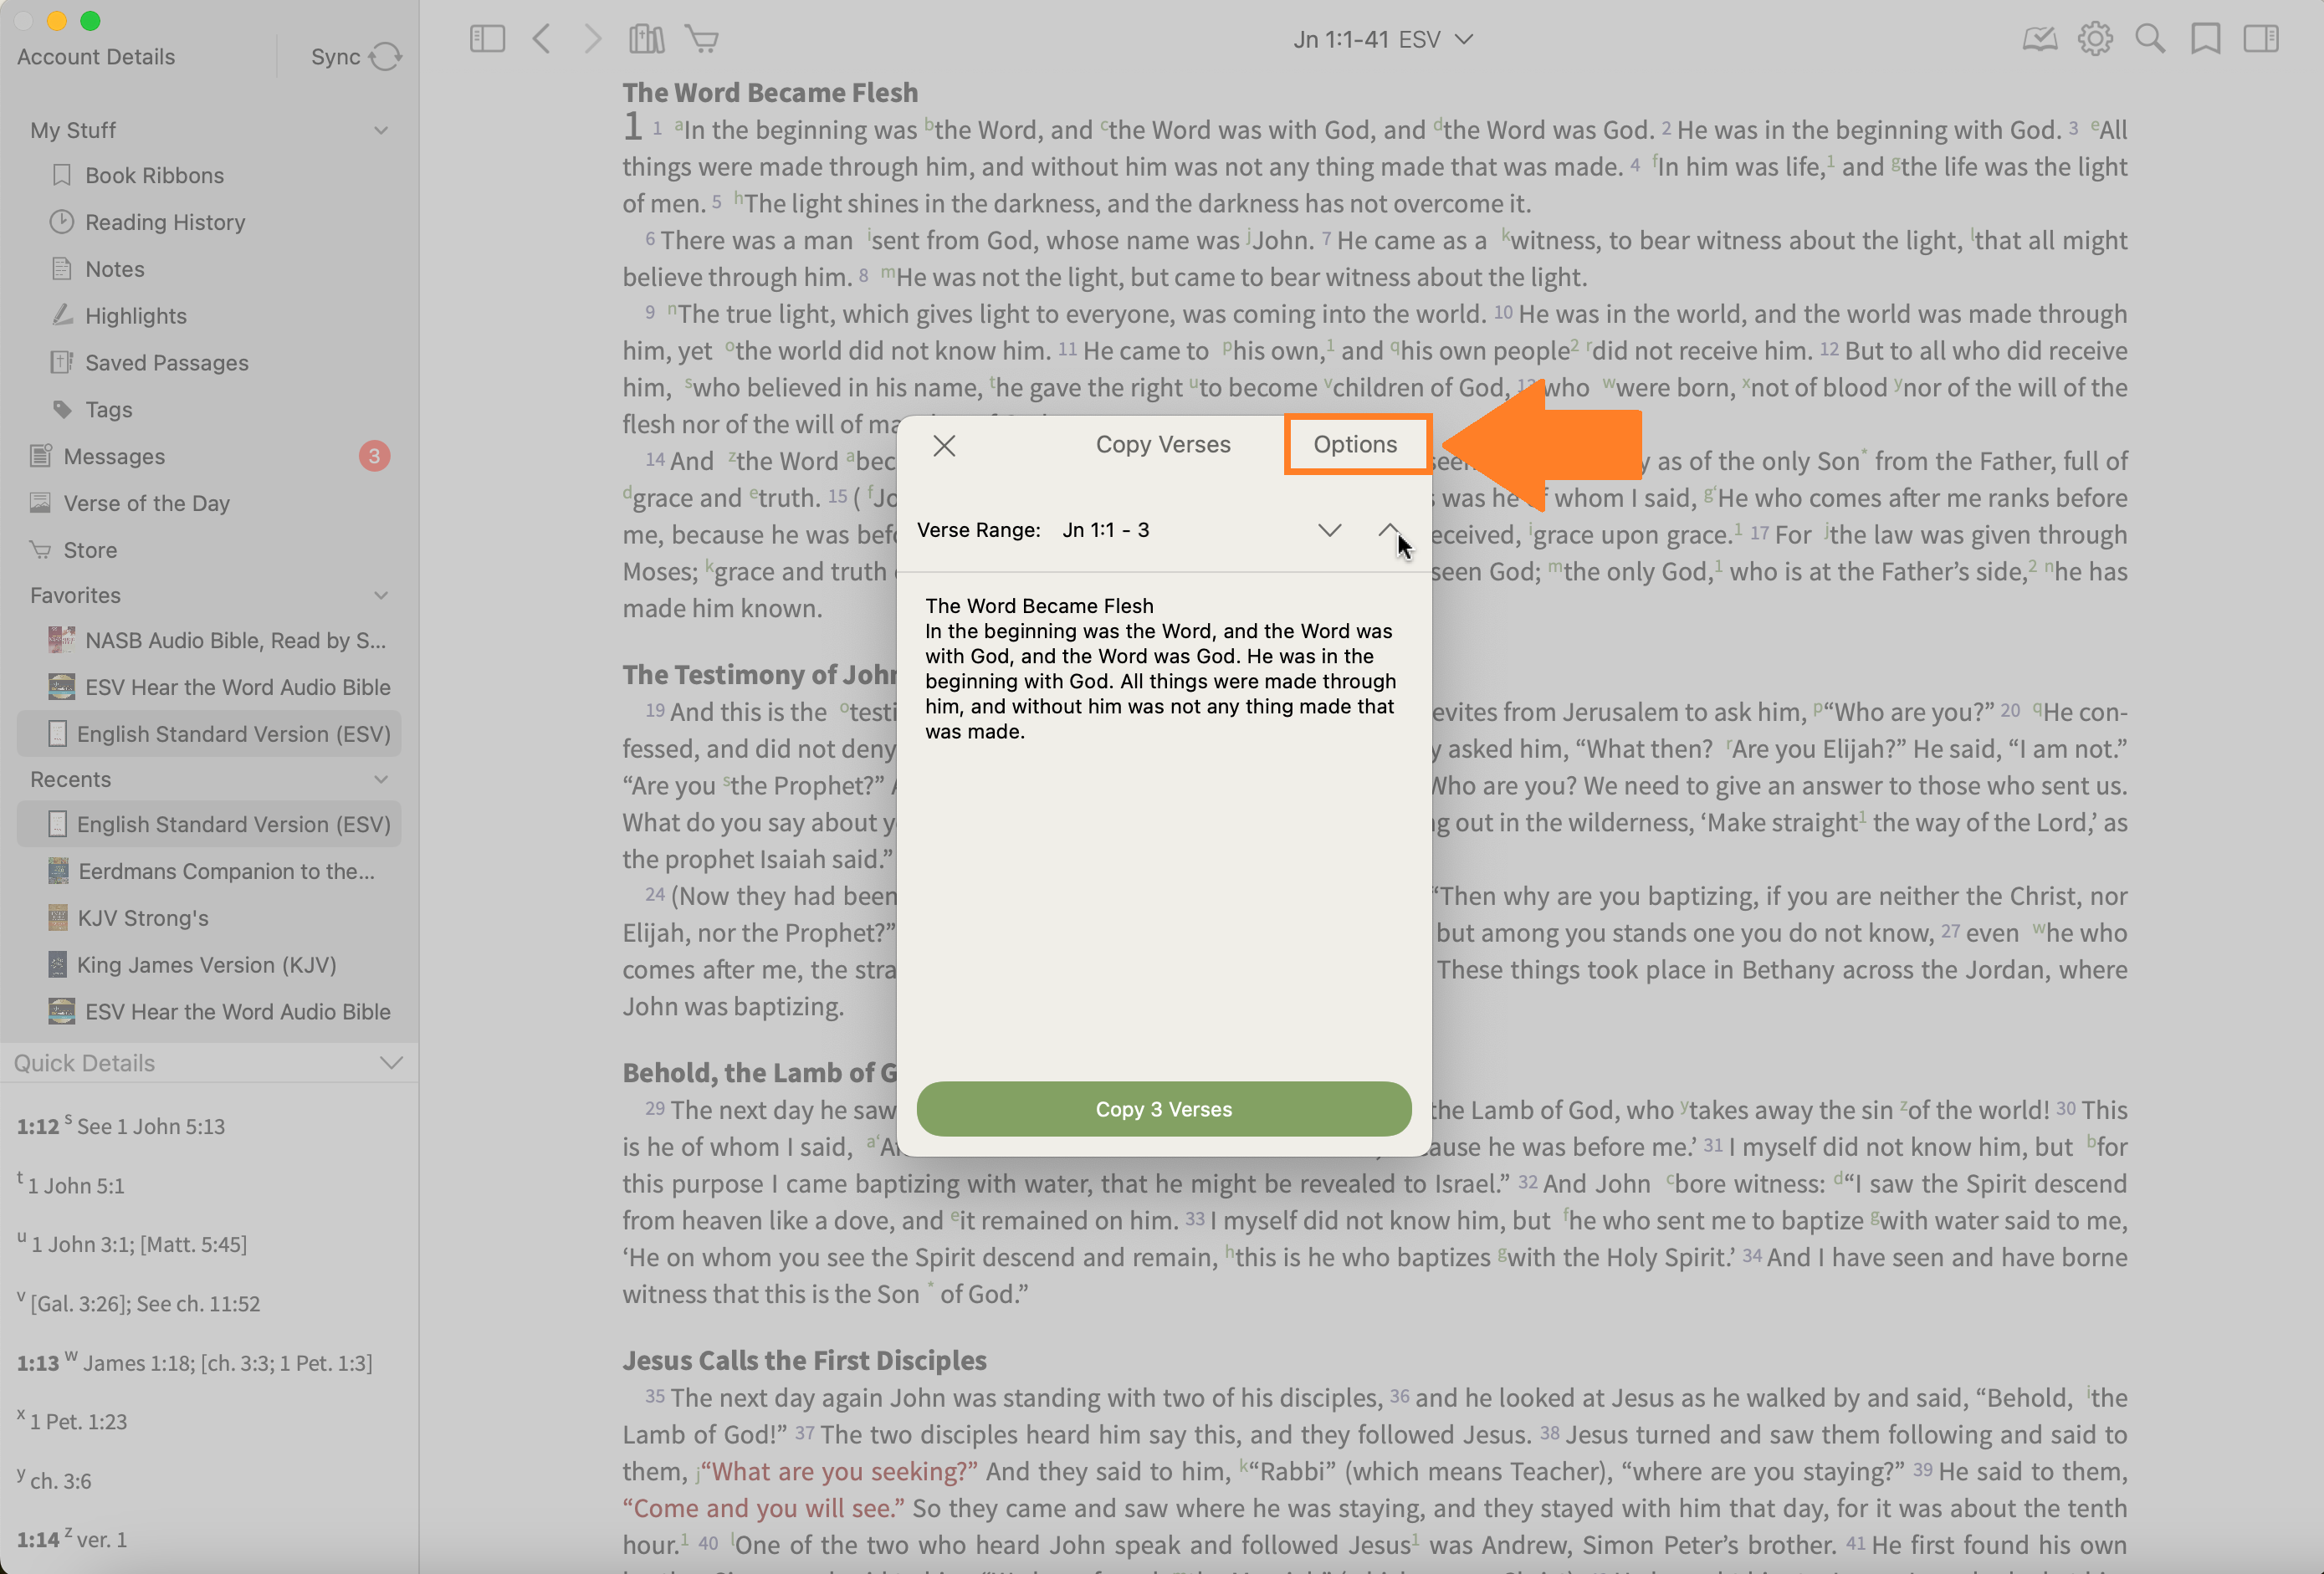Open the search magnifier icon

(2149, 39)
